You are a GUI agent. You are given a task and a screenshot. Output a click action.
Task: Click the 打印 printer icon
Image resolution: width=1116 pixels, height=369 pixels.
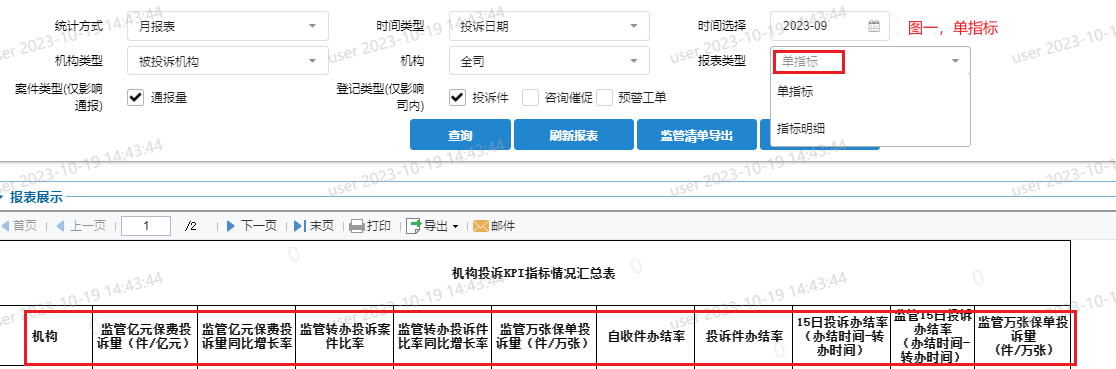pyautogui.click(x=357, y=226)
